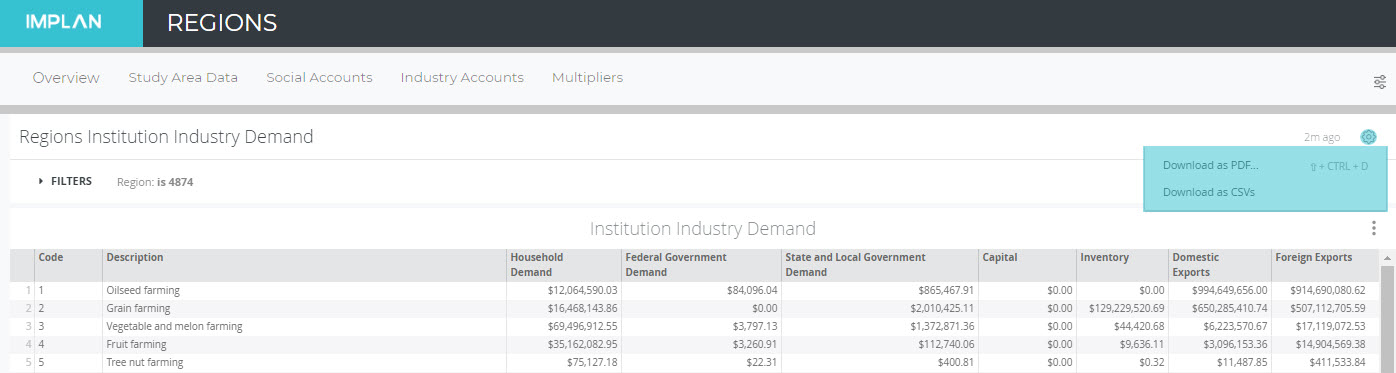Click the value $17,119,072.53

point(1329,326)
